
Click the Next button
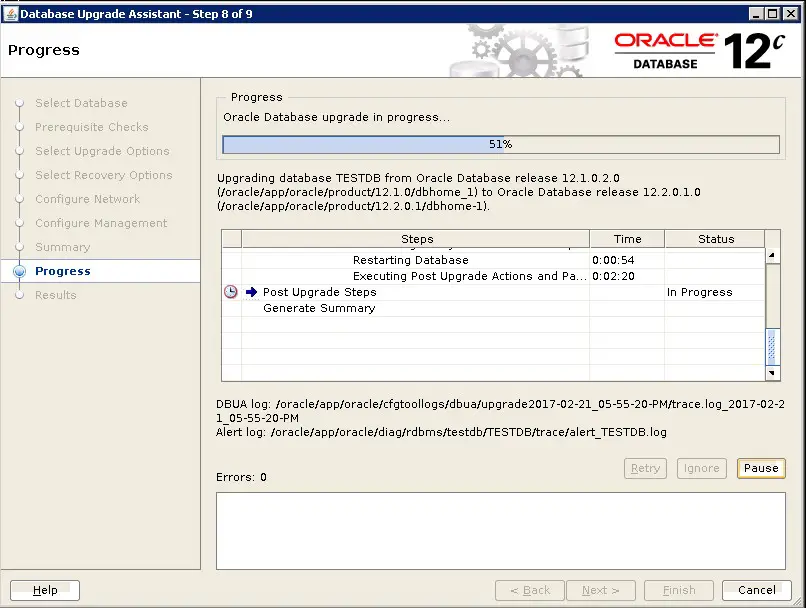click(x=600, y=590)
